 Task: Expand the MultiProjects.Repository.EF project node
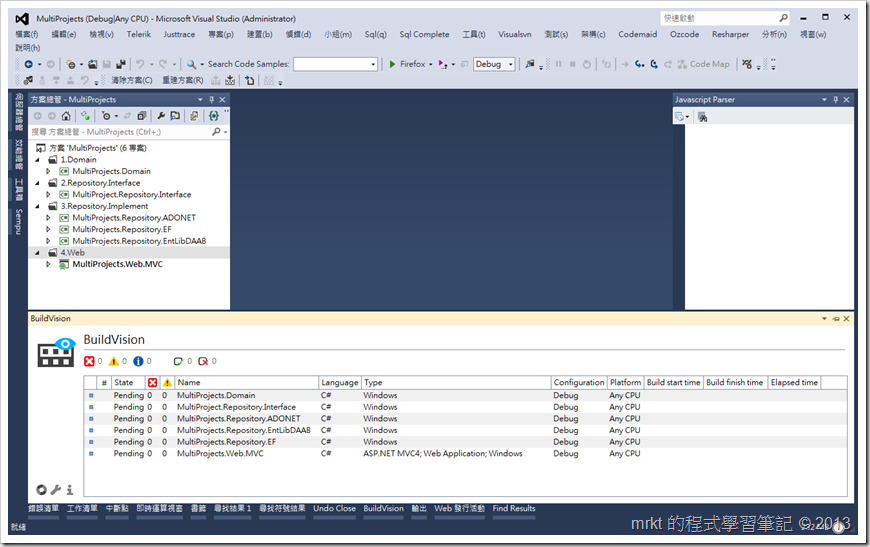[48, 230]
